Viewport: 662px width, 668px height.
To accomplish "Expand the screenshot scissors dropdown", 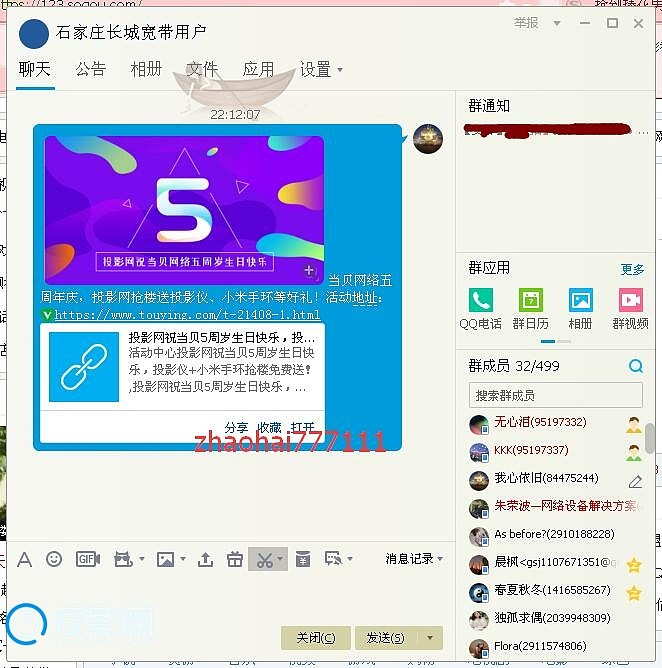I will coord(281,559).
